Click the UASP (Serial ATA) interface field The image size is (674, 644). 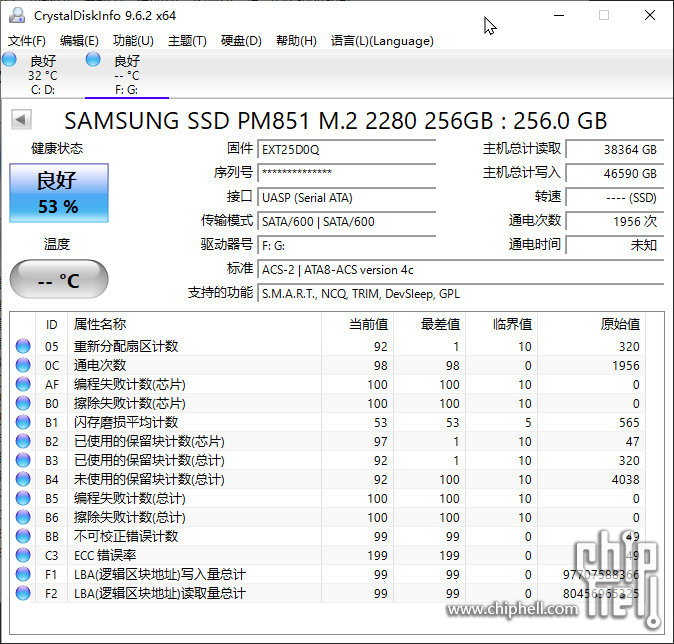[x=346, y=197]
